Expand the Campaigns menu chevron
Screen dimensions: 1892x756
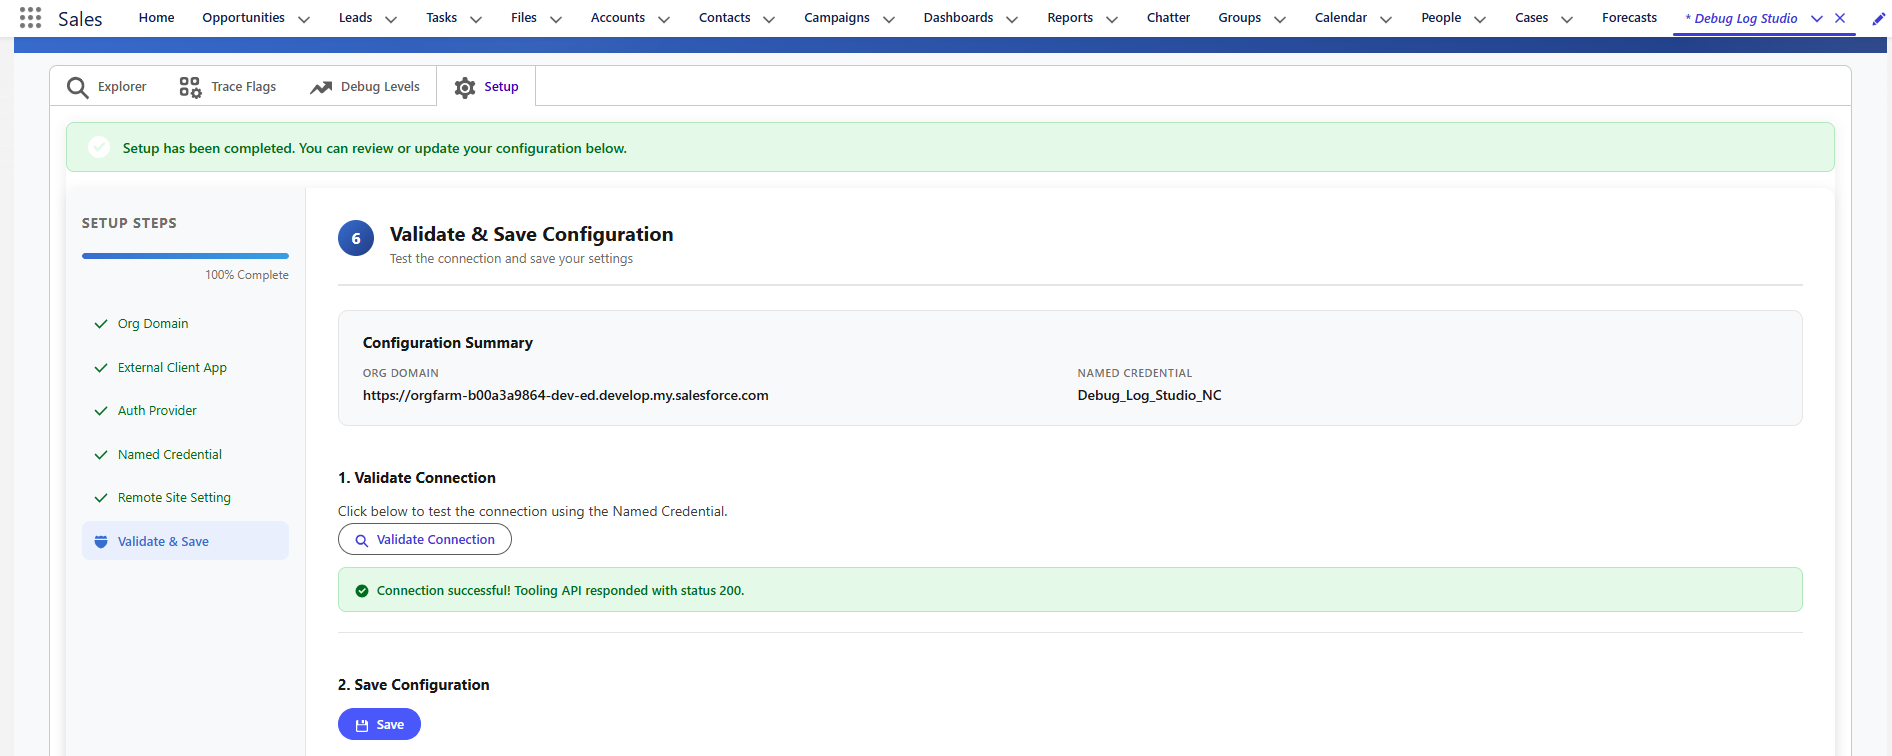pyautogui.click(x=889, y=19)
